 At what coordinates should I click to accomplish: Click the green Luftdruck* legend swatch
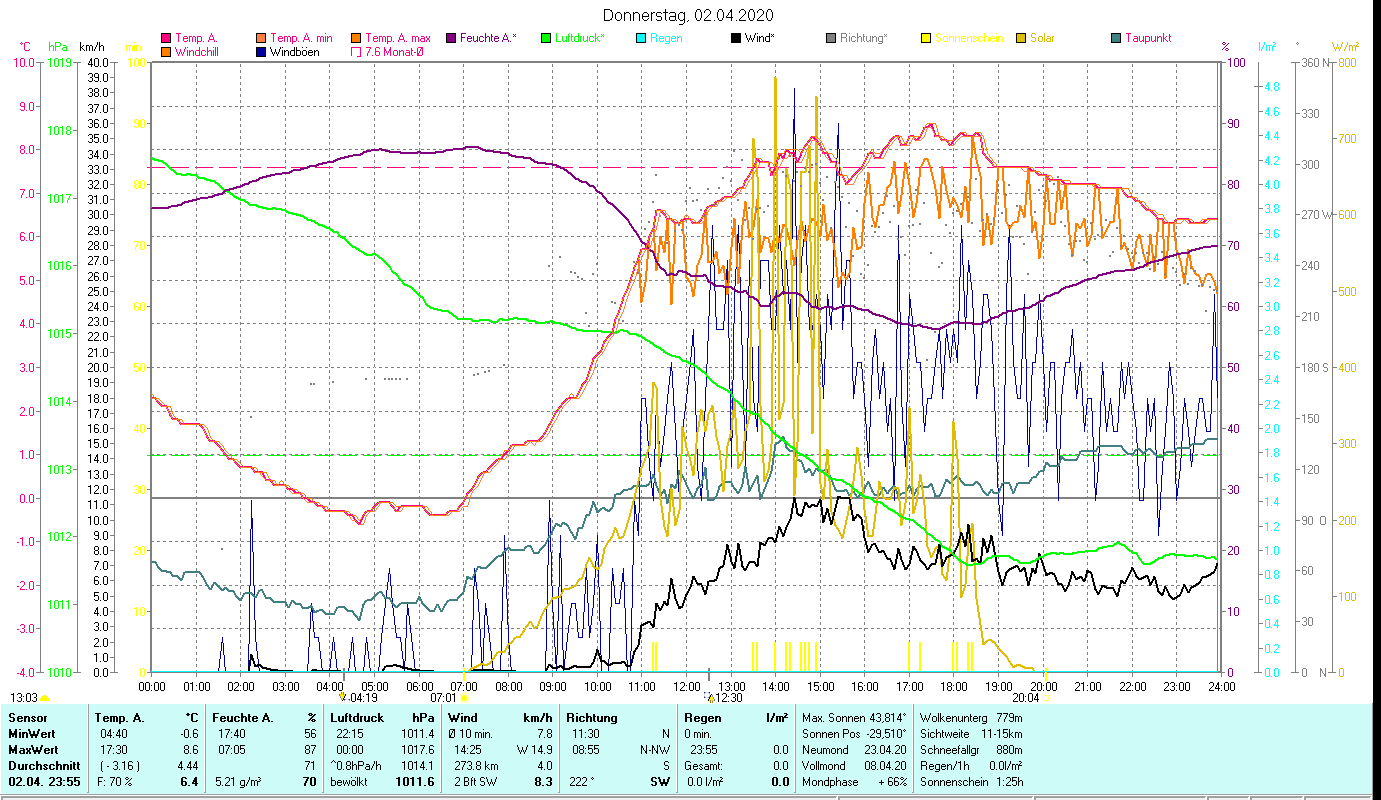click(546, 39)
